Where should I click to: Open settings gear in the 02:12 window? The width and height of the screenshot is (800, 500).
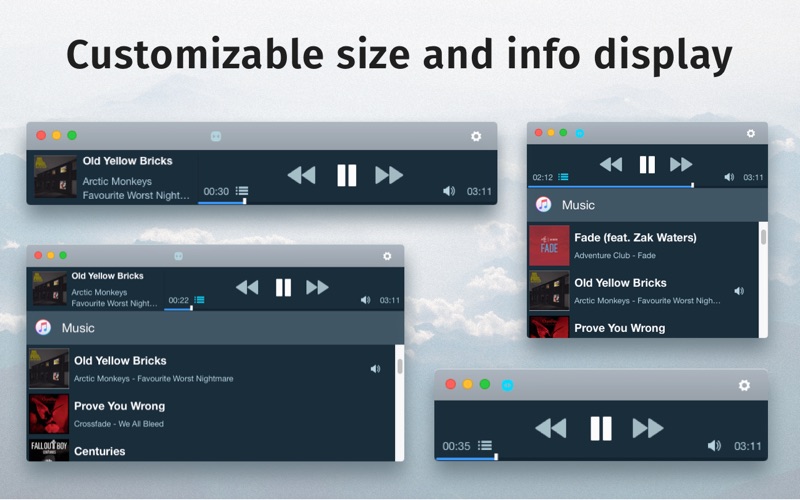click(x=751, y=133)
